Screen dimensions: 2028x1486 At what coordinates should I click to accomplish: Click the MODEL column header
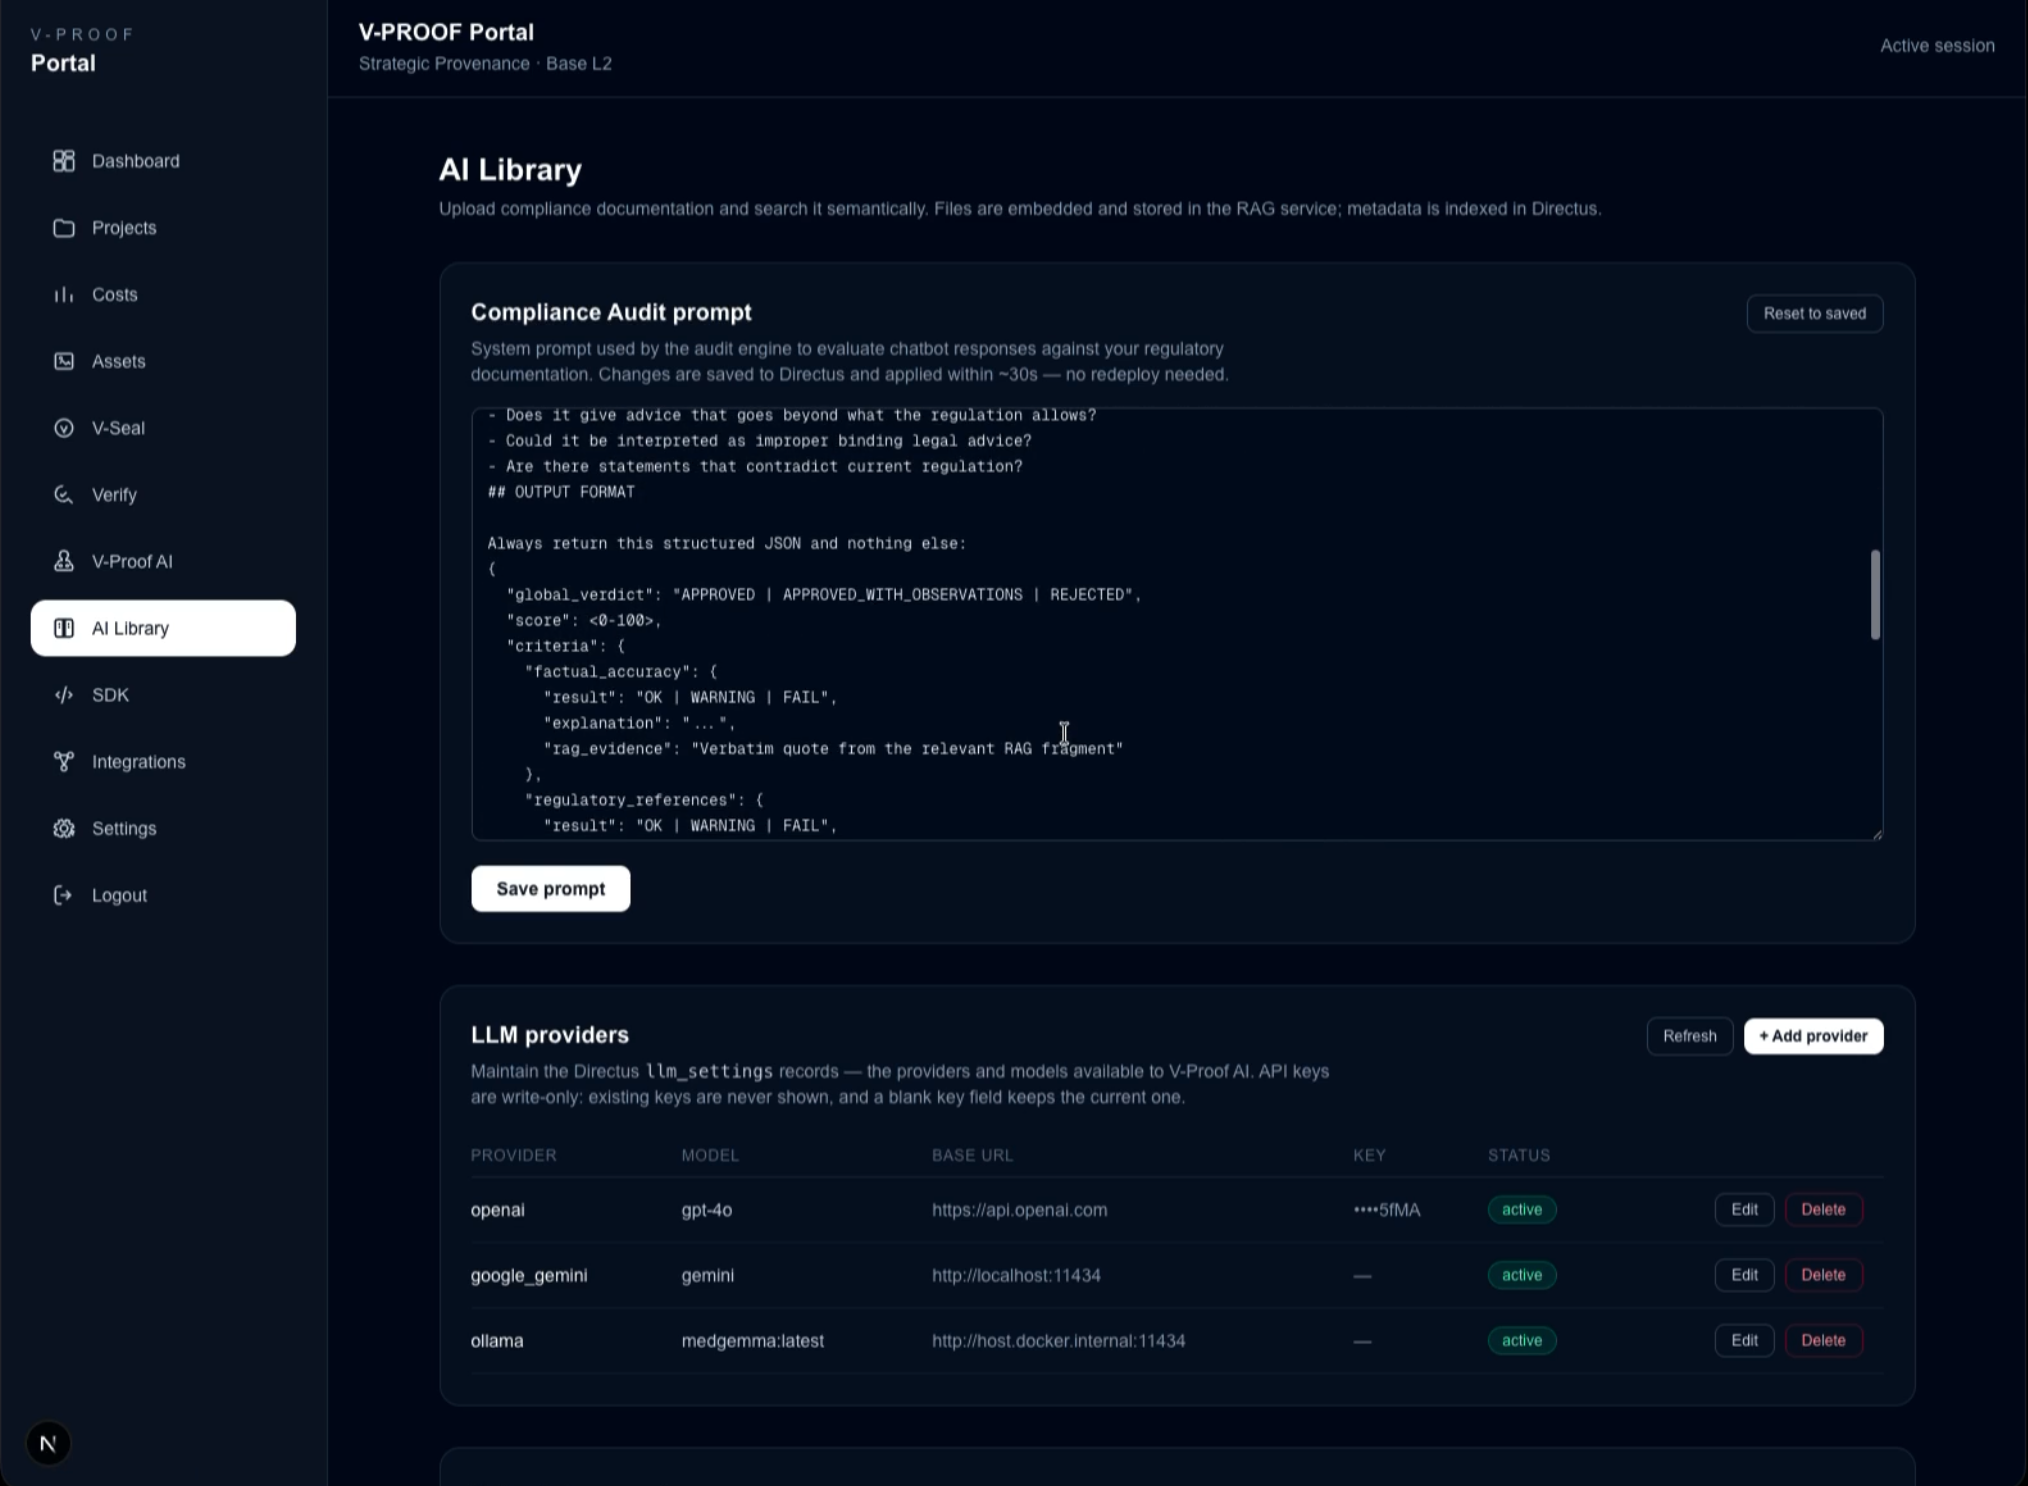point(710,1155)
